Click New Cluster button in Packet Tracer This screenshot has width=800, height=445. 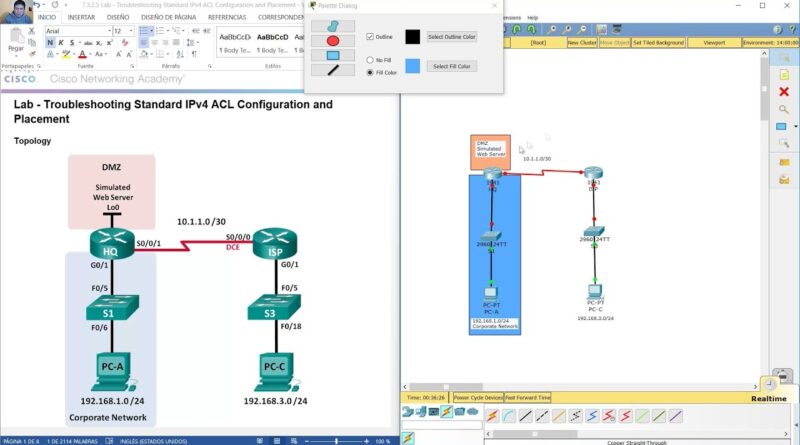582,43
